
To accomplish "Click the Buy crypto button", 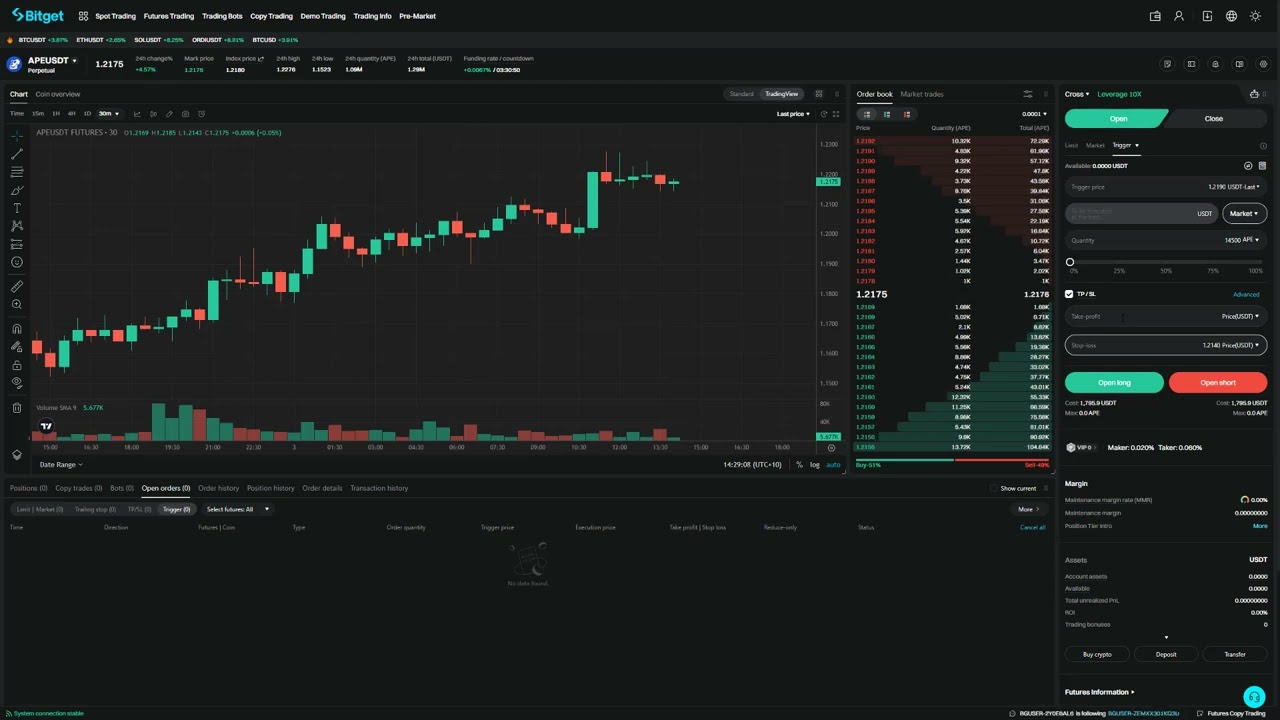I will pos(1097,654).
